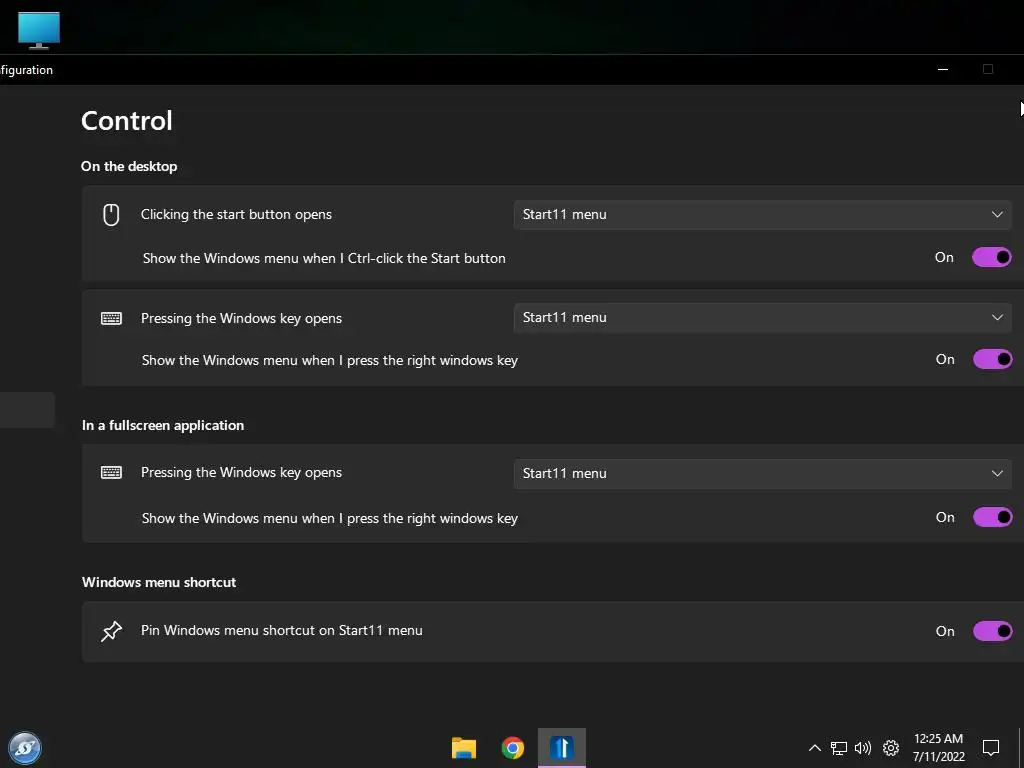Select the Start11 app taskbar icon
The width and height of the screenshot is (1024, 768).
pyautogui.click(x=562, y=748)
